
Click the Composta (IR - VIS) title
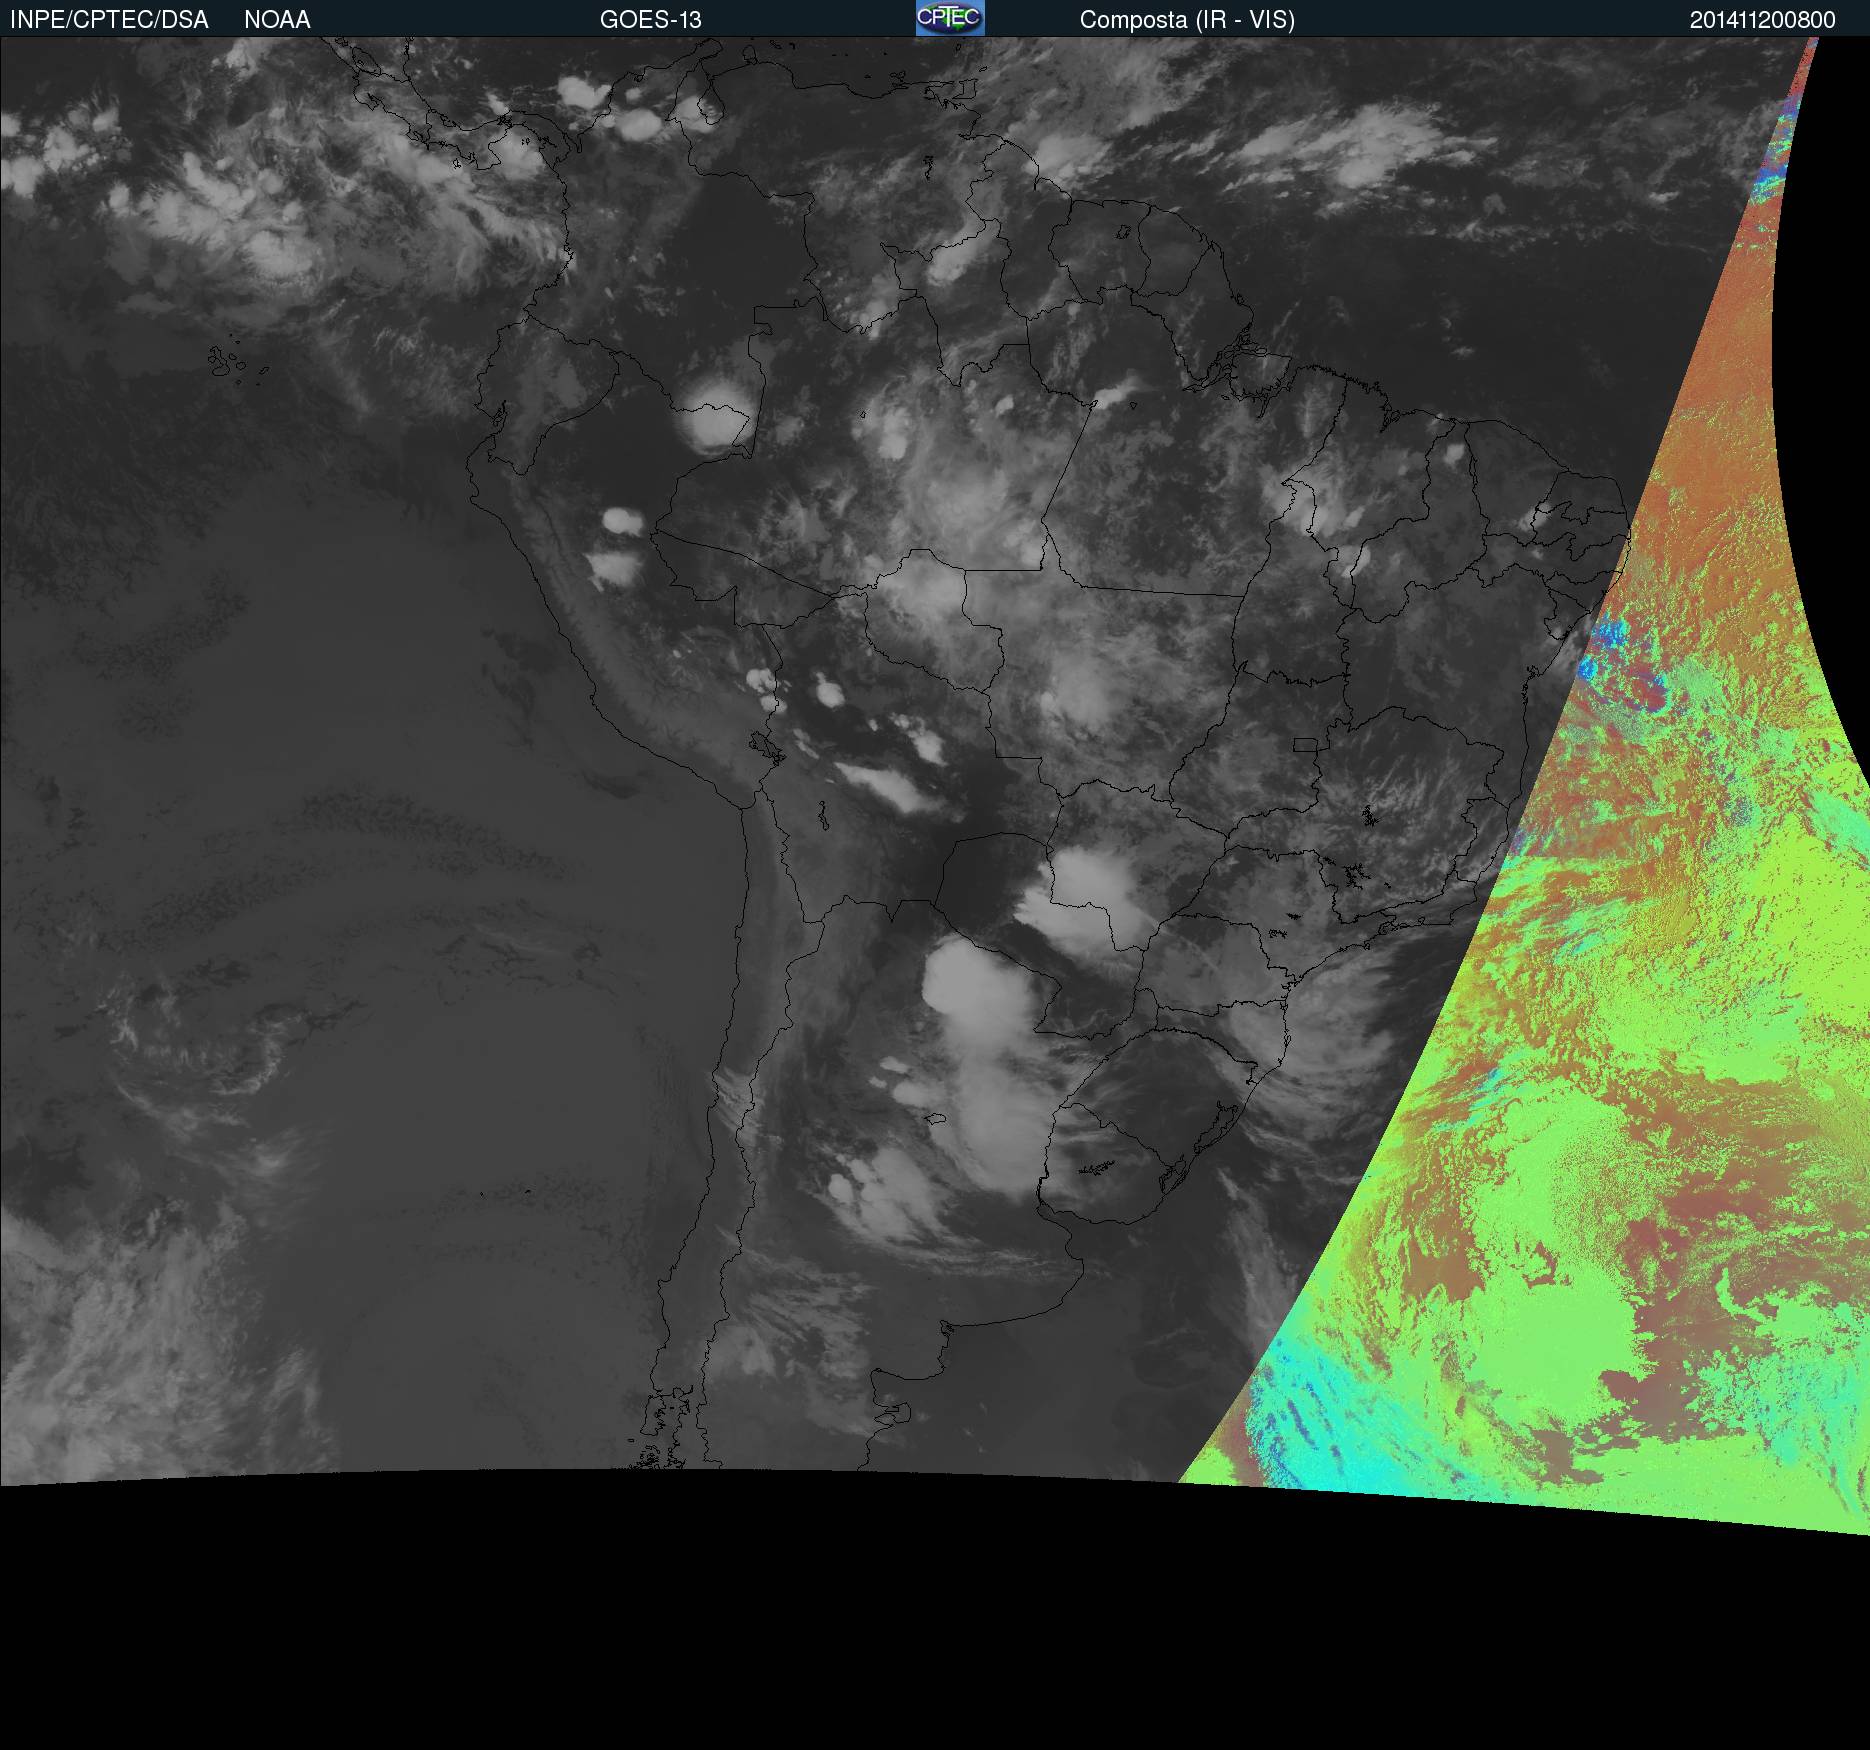pyautogui.click(x=1187, y=20)
